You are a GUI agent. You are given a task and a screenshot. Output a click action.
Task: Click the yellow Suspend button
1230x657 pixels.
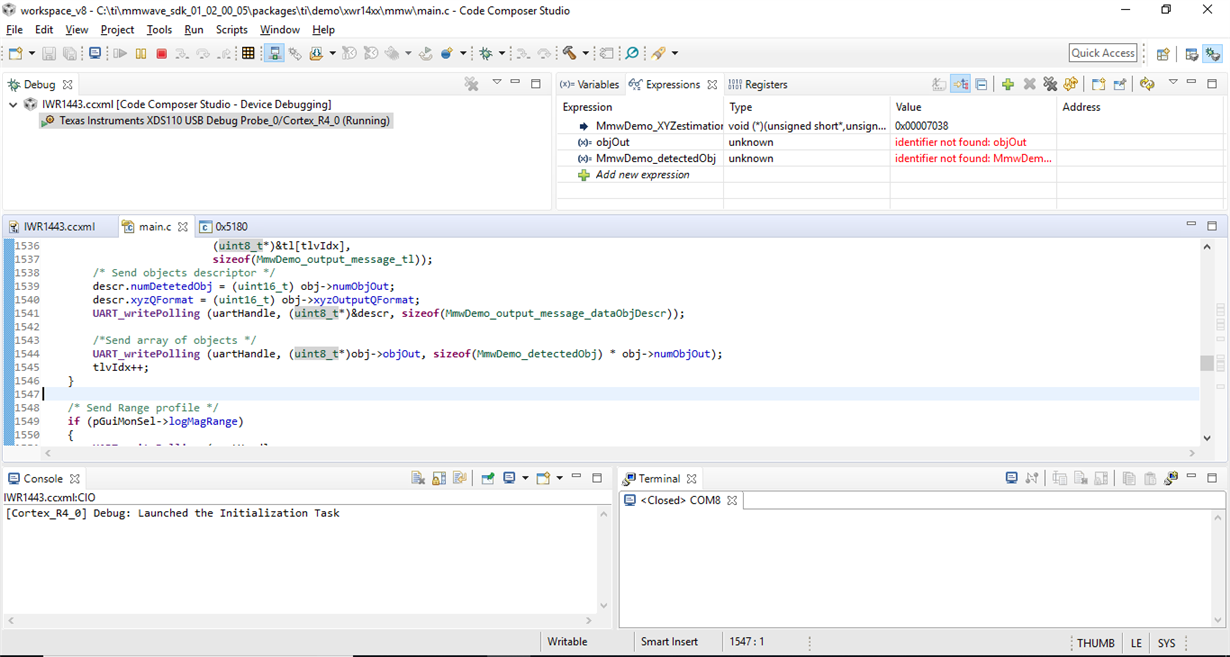141,53
